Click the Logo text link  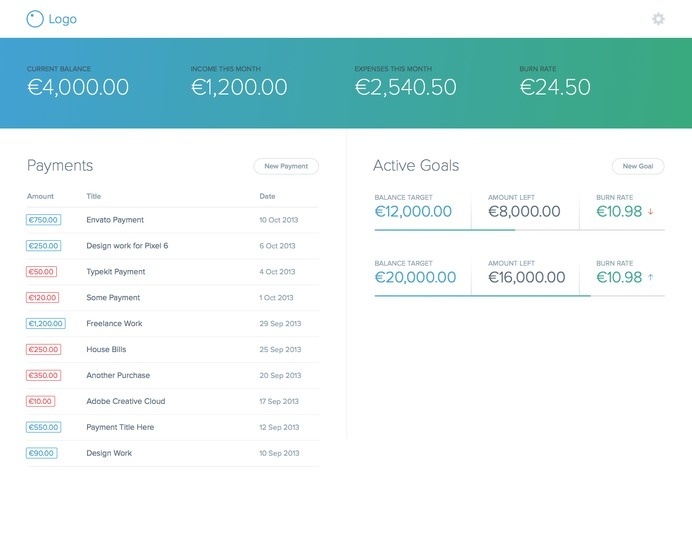(x=63, y=19)
